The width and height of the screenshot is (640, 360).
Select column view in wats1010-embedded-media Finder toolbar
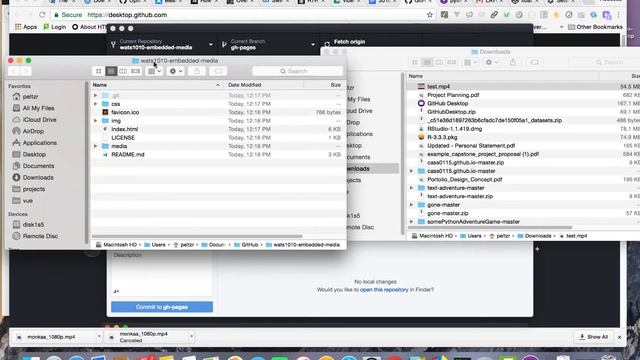coord(123,71)
